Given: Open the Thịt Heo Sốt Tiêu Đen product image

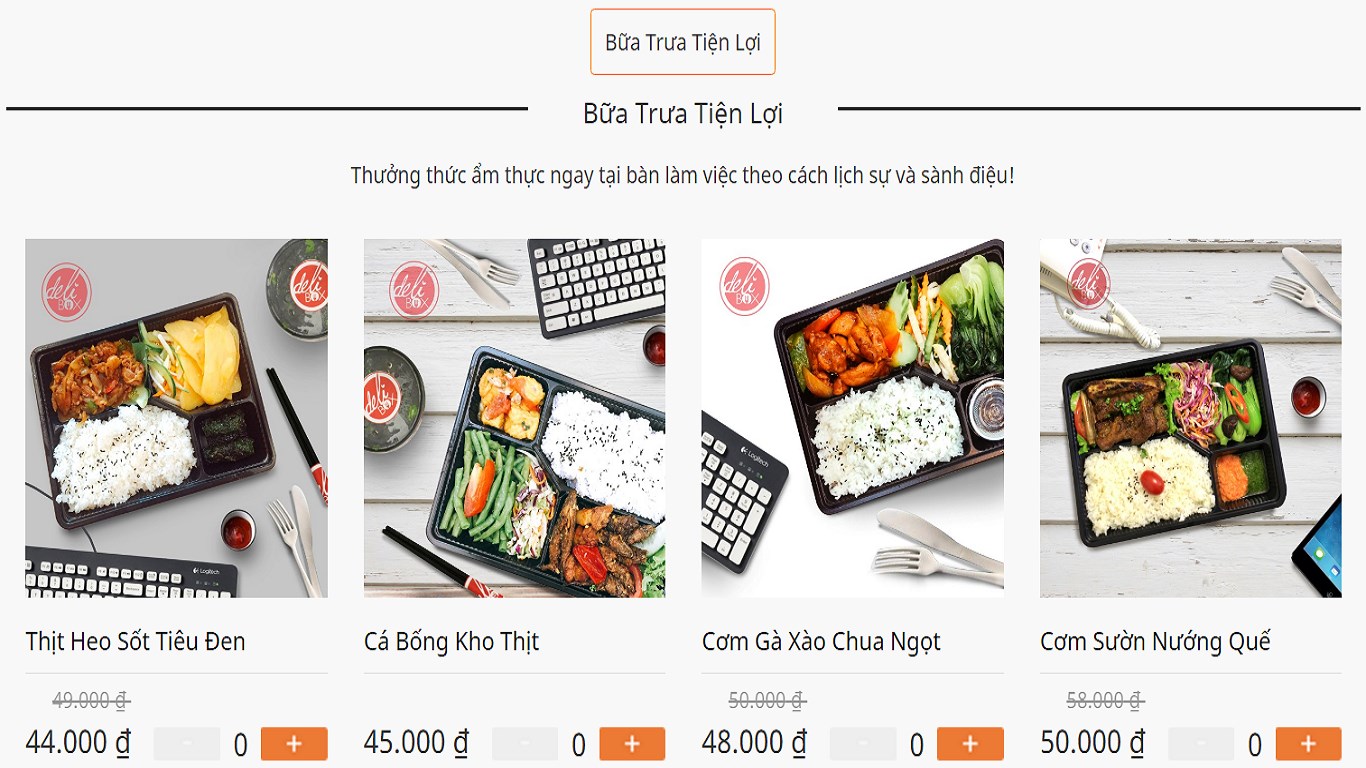Looking at the screenshot, I should (x=176, y=418).
